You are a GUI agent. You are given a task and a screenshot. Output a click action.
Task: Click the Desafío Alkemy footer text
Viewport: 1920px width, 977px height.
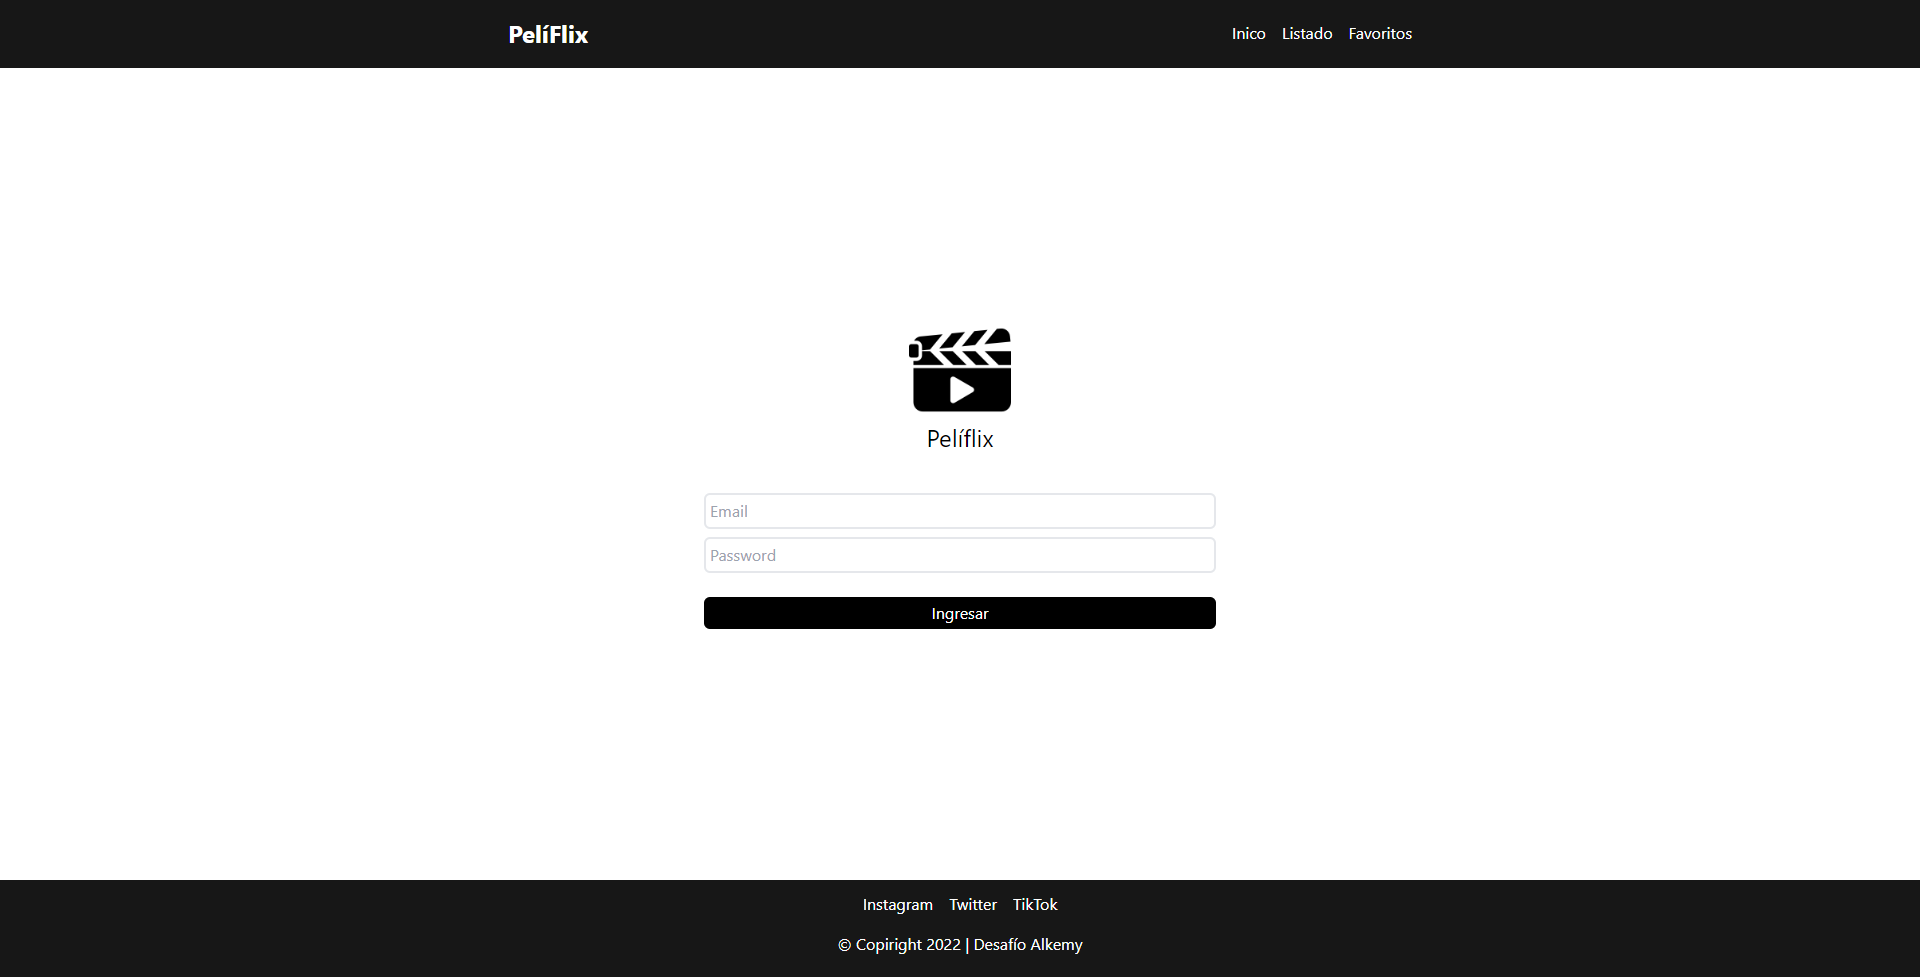(x=1028, y=945)
